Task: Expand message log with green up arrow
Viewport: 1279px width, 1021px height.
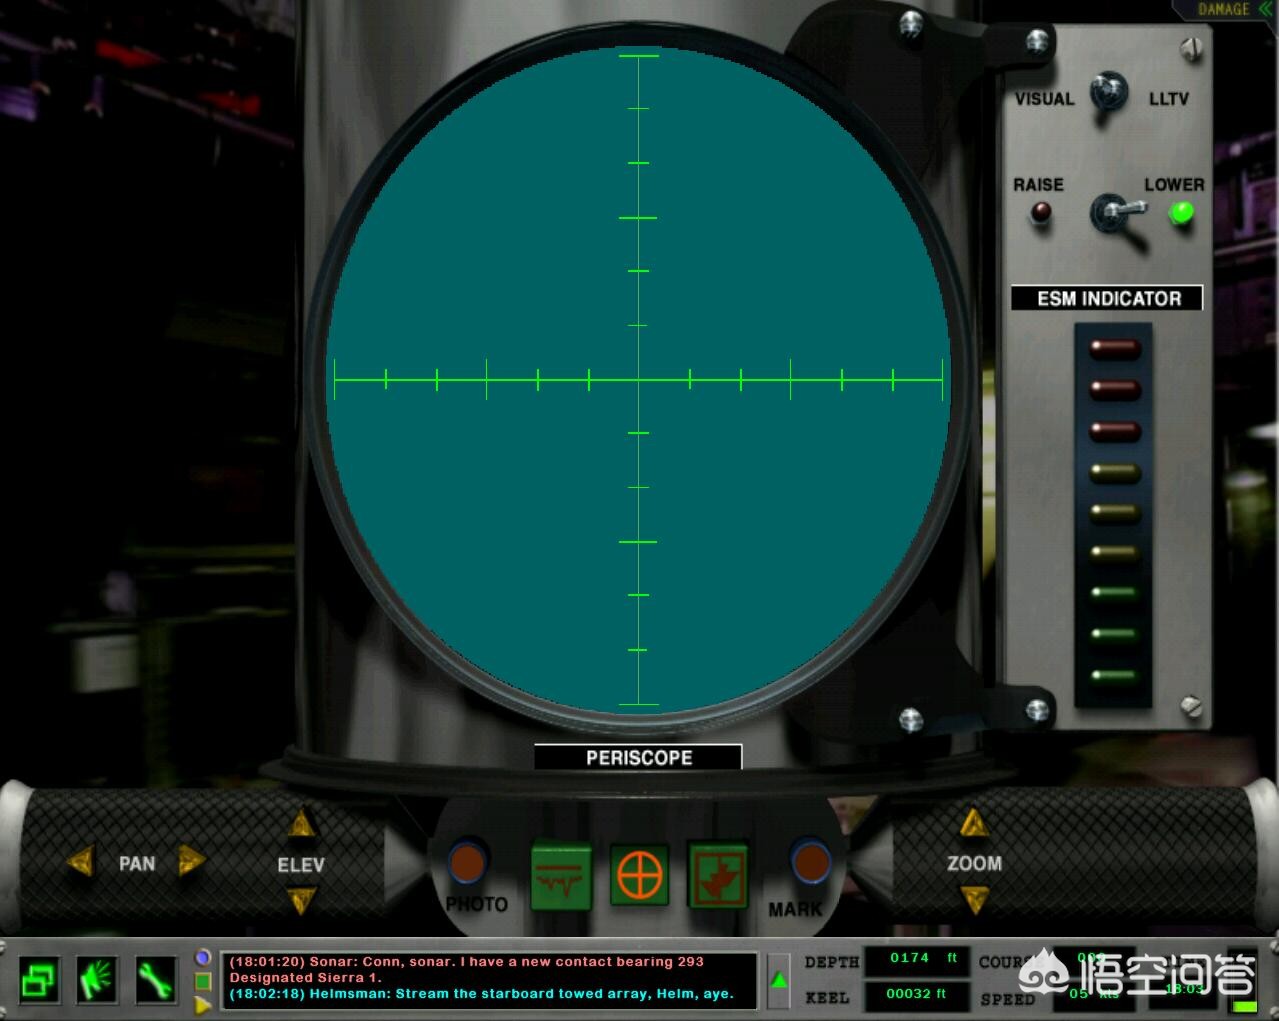Action: (779, 980)
